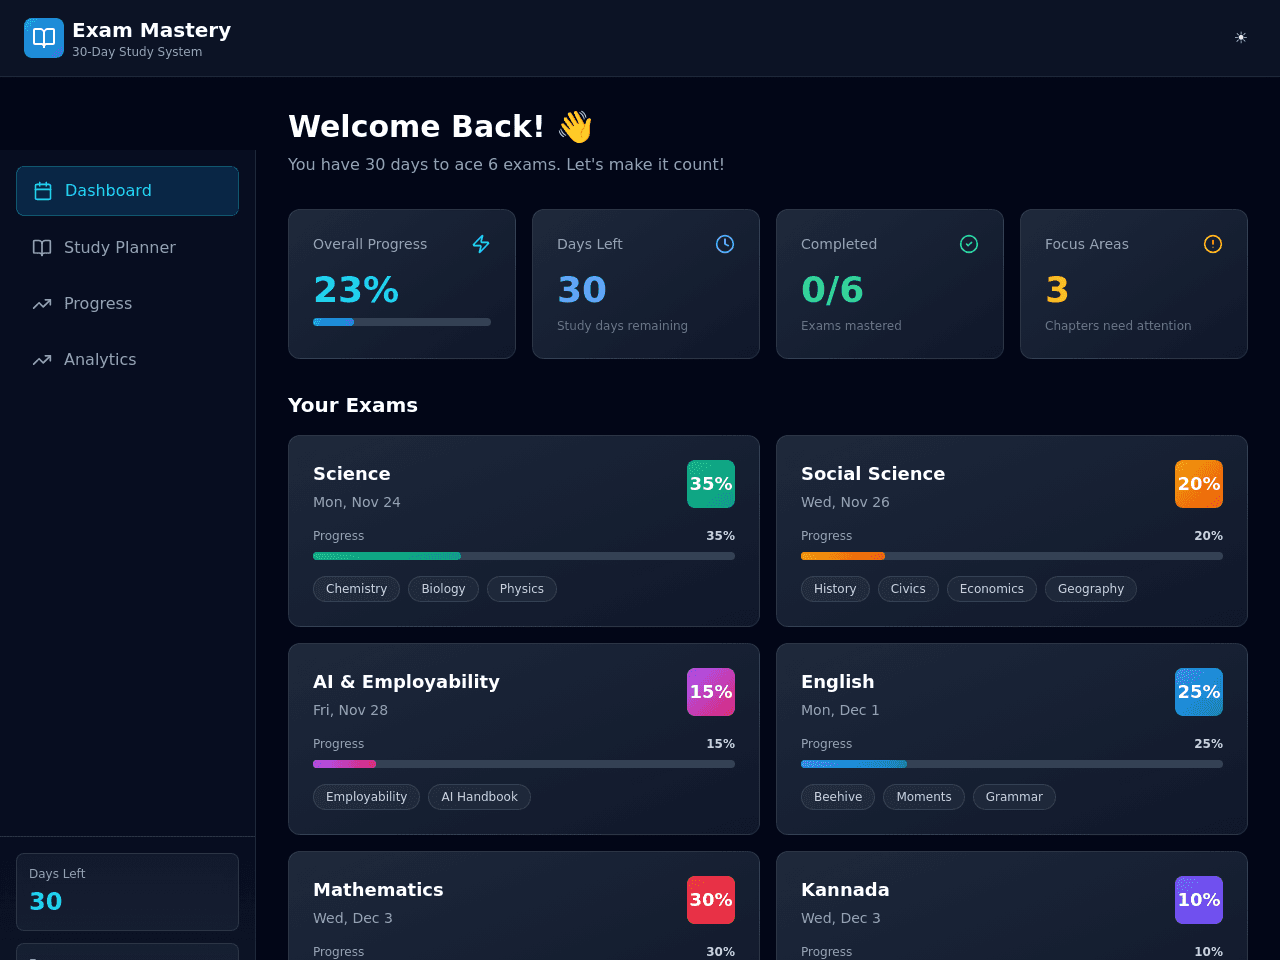Click the check-circle icon on Completed card

click(969, 244)
